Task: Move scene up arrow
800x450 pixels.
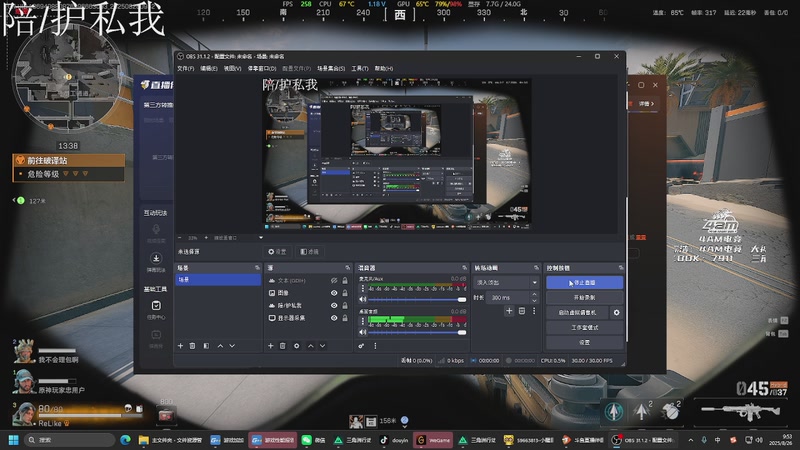Action: pyautogui.click(x=220, y=346)
